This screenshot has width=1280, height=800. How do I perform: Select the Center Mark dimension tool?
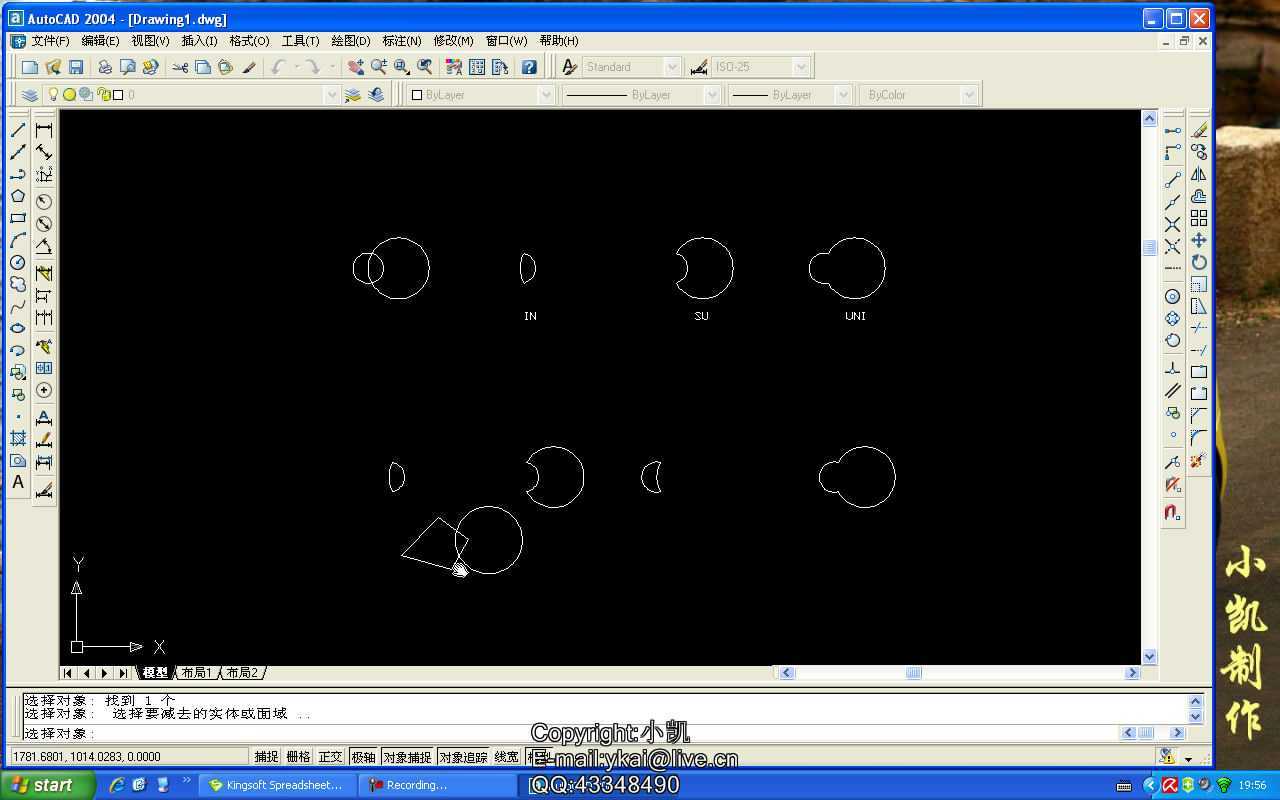[44, 390]
